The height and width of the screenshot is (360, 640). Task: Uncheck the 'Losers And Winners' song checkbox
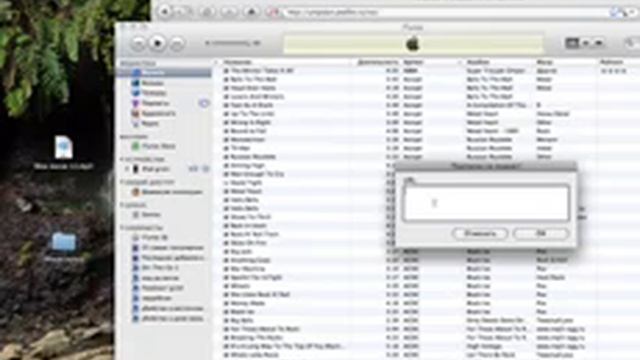[226, 96]
